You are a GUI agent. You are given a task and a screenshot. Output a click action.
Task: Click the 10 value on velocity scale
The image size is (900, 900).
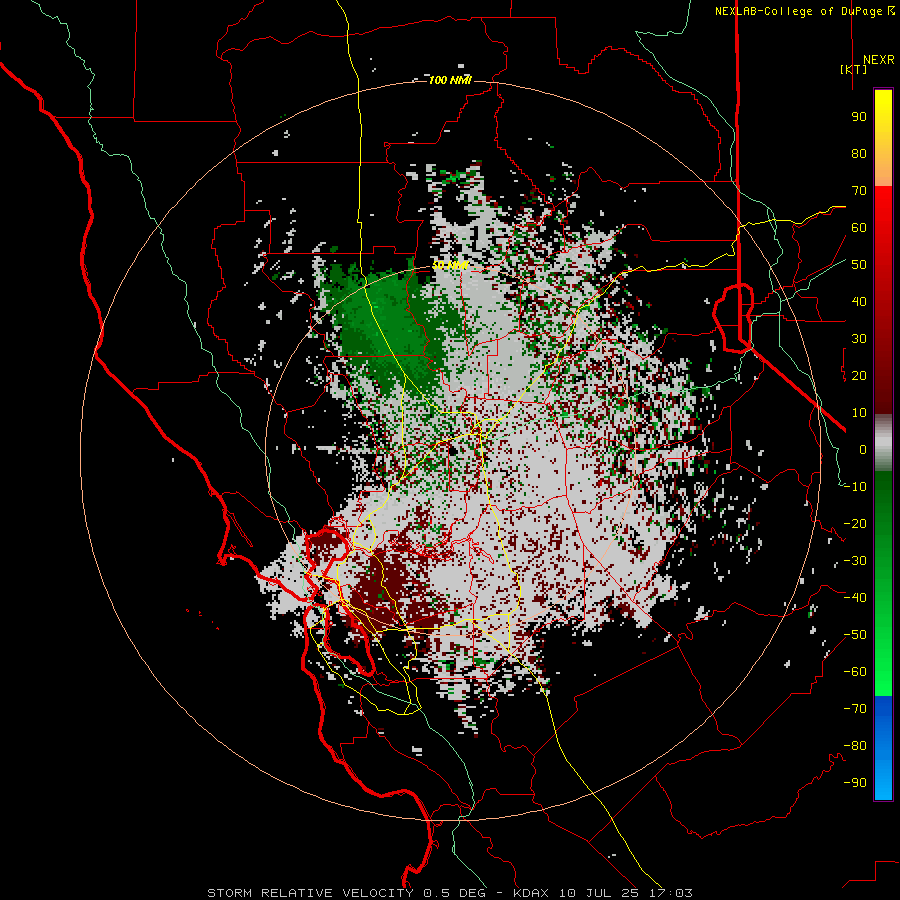click(x=859, y=413)
